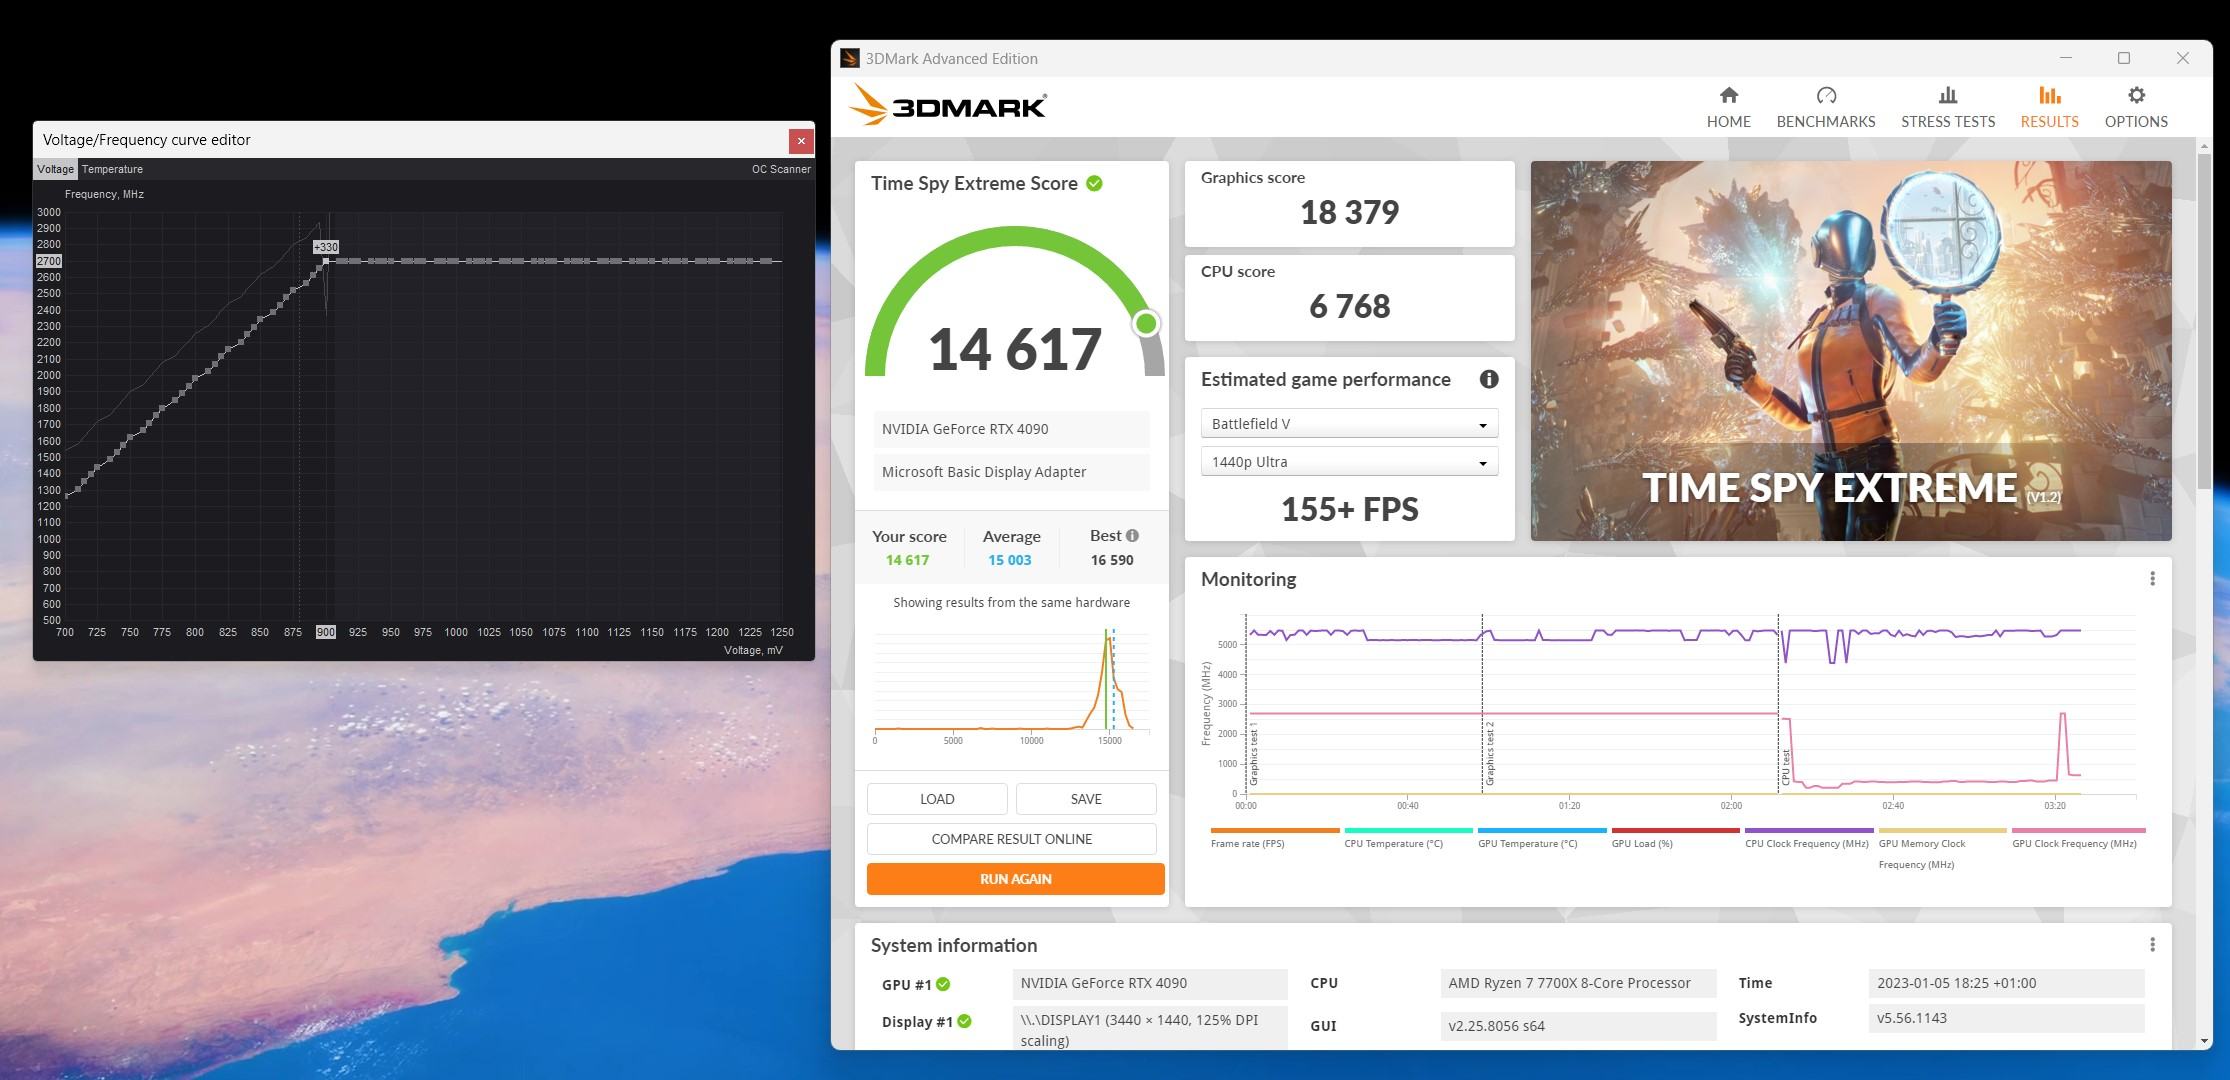Image resolution: width=2230 pixels, height=1080 pixels.
Task: Click the SystemInfo version v5.56.1143
Action: [2006, 1018]
